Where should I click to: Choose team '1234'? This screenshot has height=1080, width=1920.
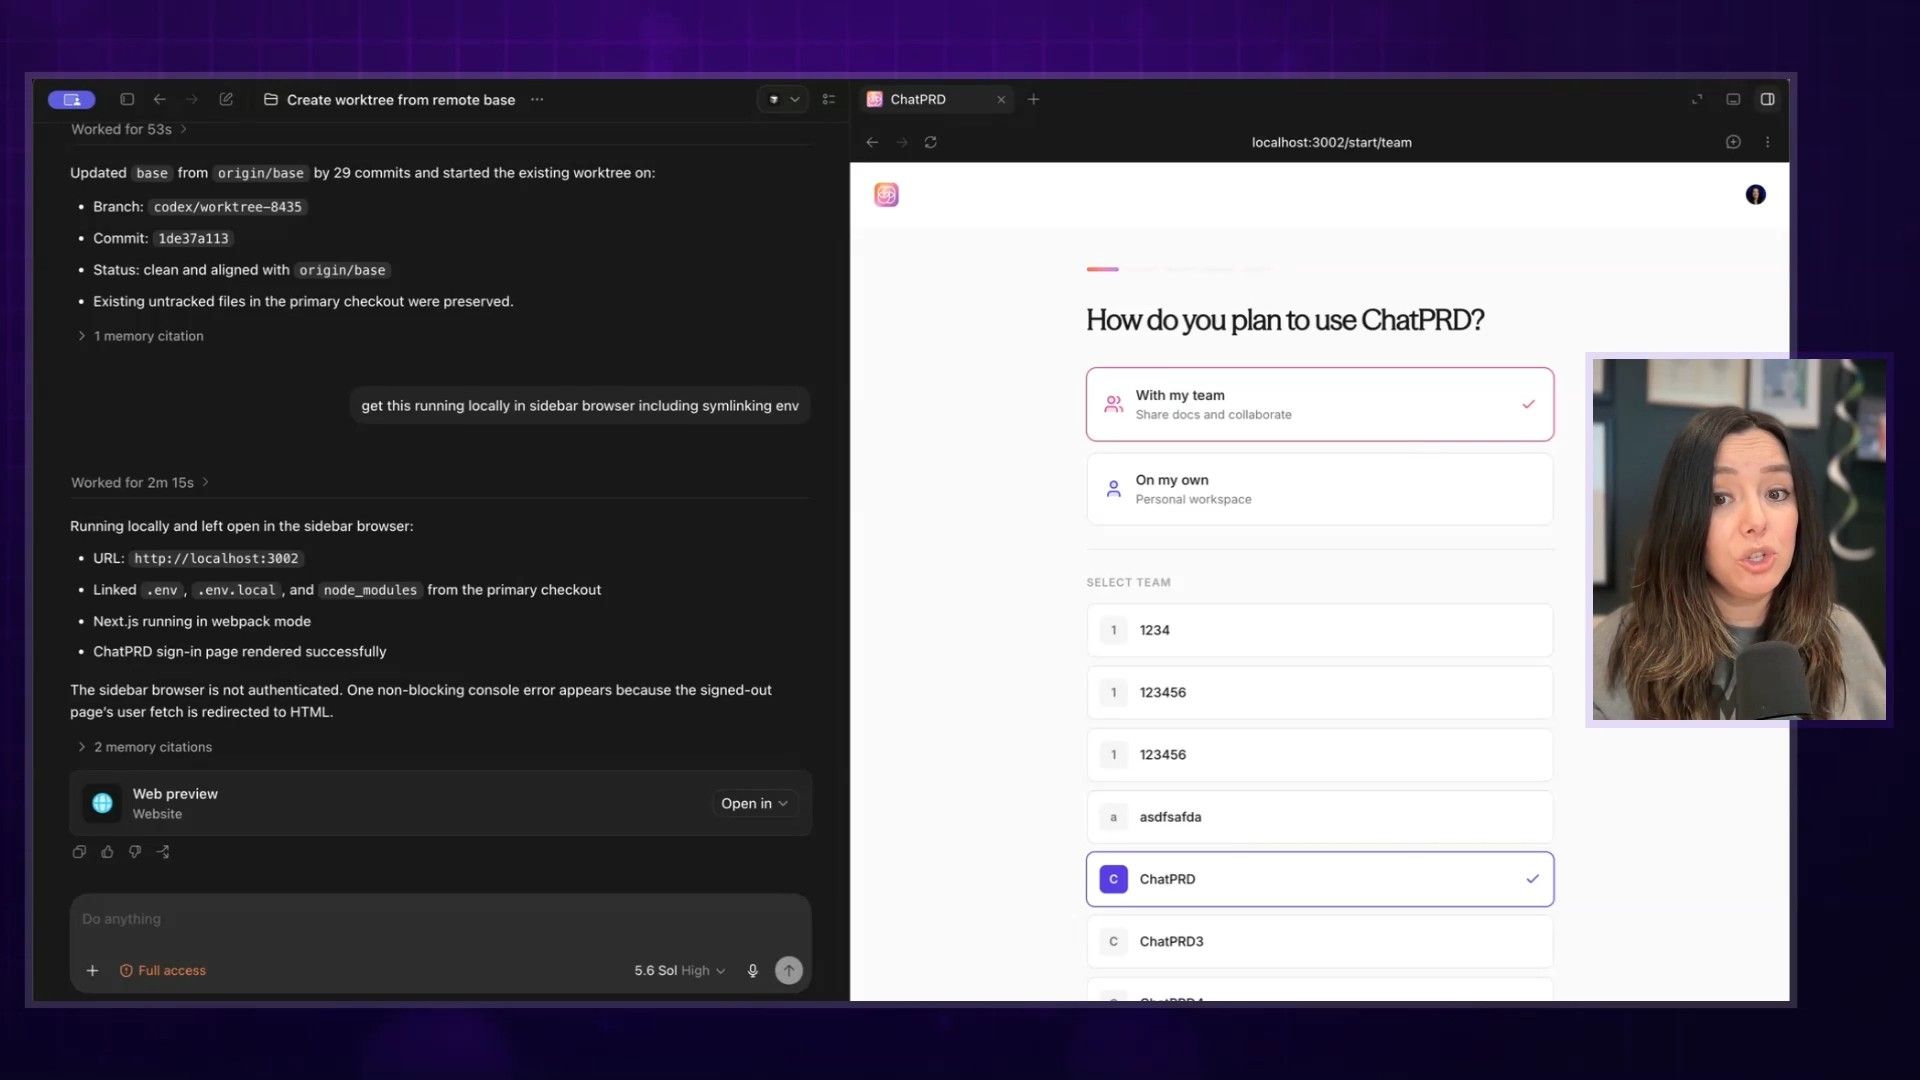click(x=1320, y=630)
